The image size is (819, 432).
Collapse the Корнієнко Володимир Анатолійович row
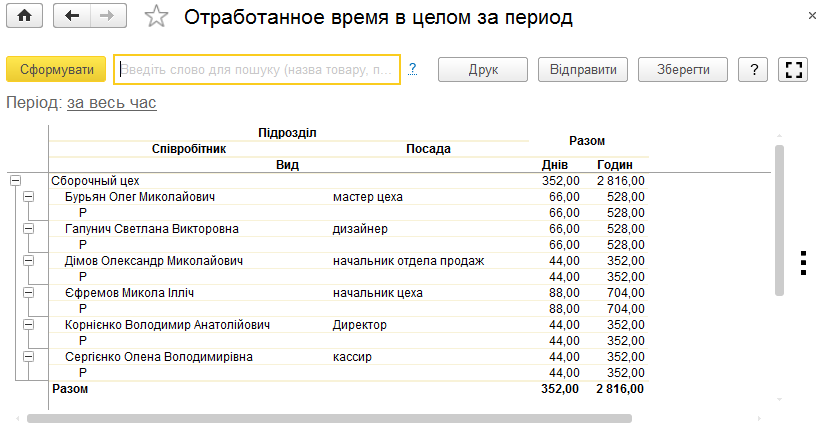coord(29,325)
